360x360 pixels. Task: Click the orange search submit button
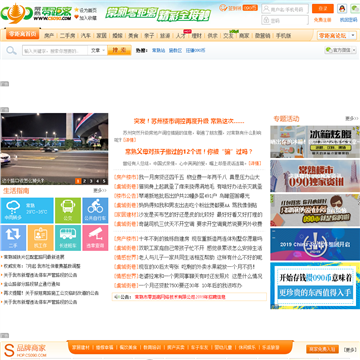(x=119, y=50)
